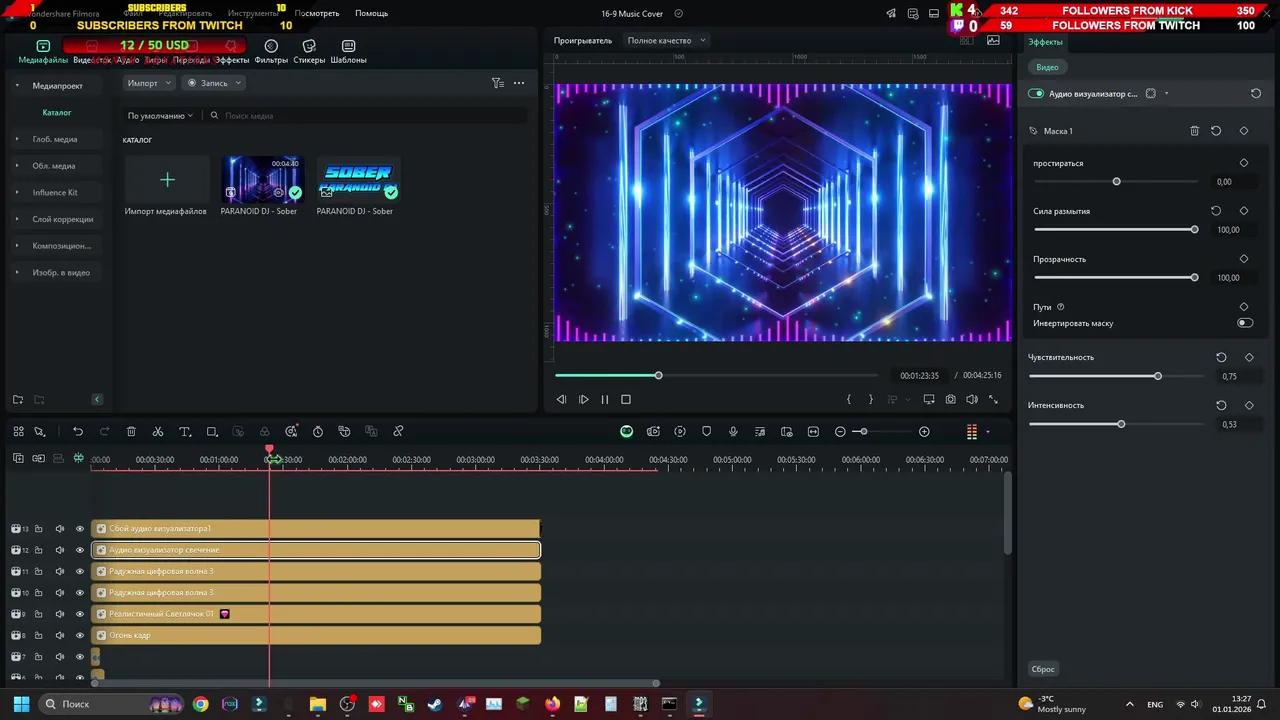The image size is (1280, 720).
Task: Open the Стикеры stickers tab
Action: coord(309,52)
